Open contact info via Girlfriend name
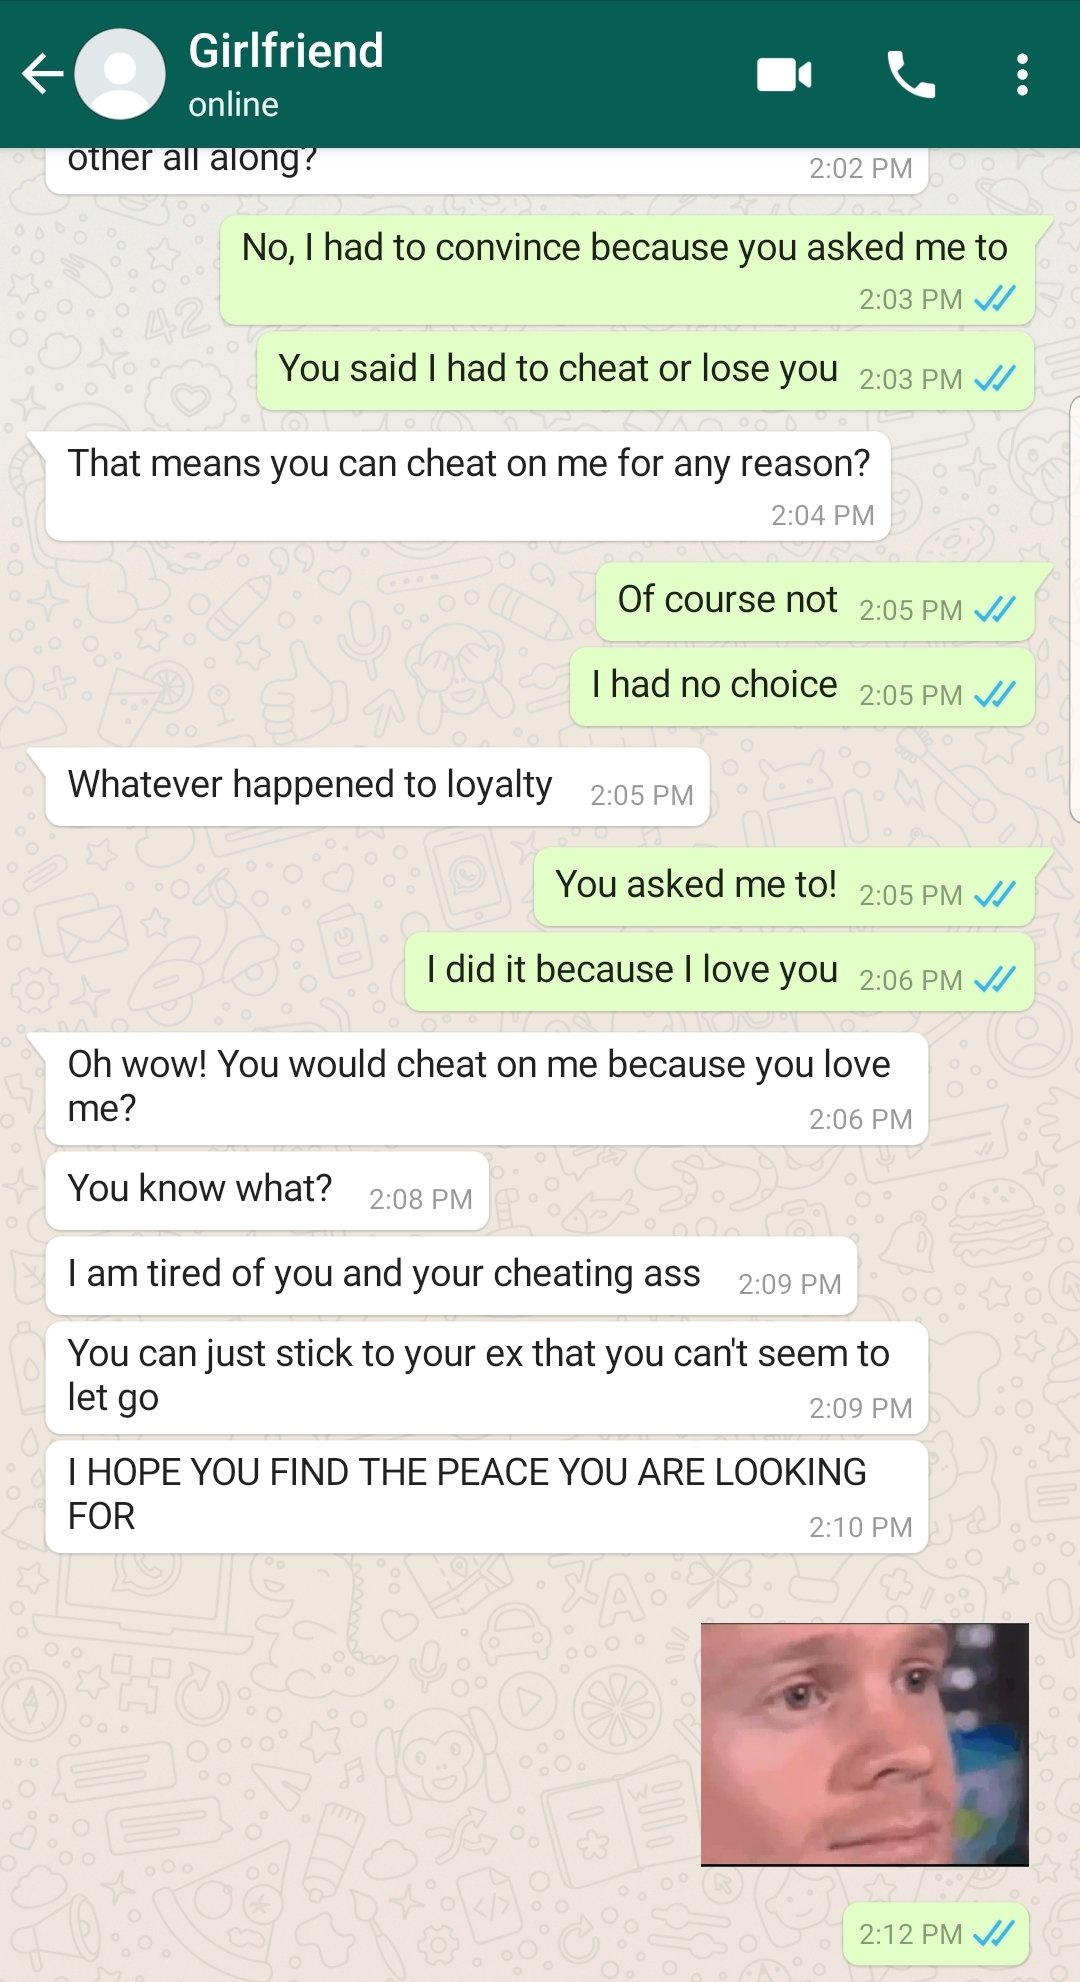1080x1982 pixels. pos(286,51)
